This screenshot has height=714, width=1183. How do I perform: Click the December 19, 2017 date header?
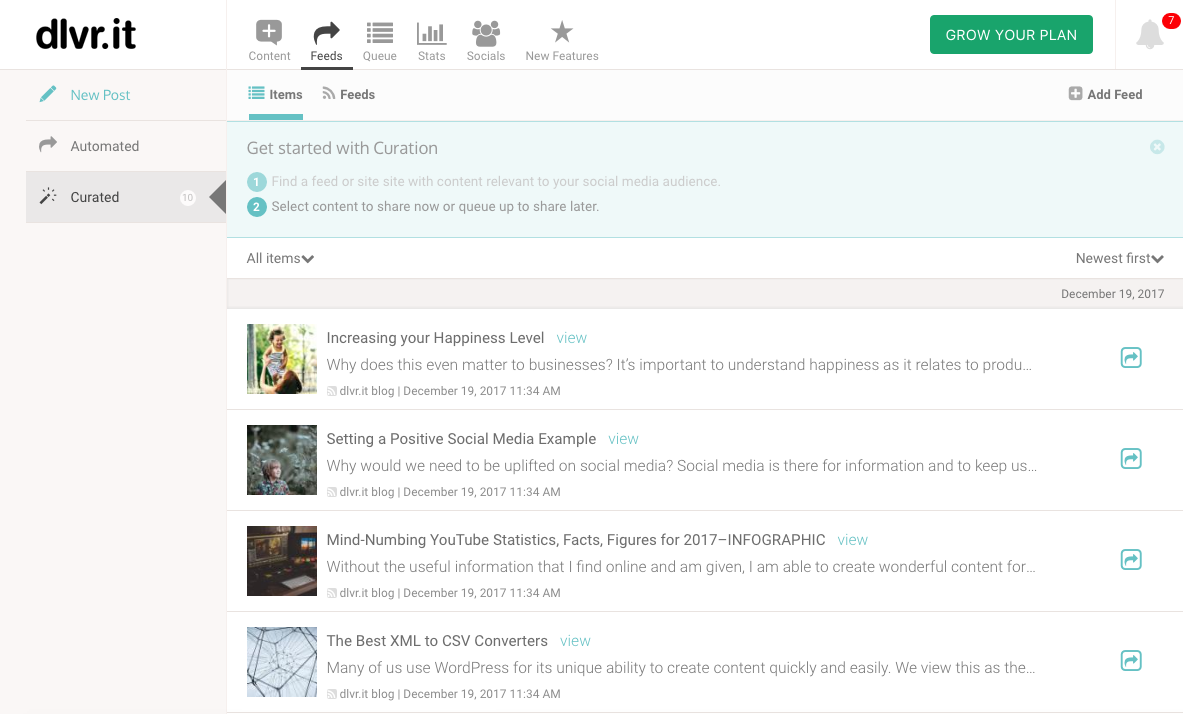coord(1112,294)
